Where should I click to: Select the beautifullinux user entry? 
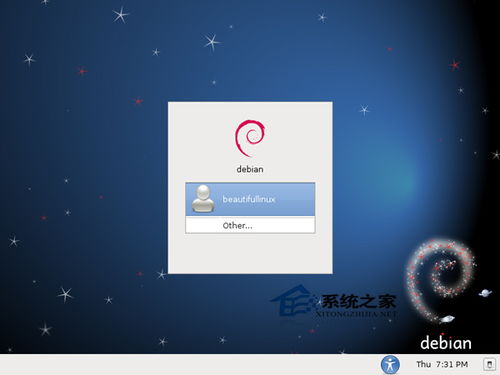pyautogui.click(x=250, y=199)
